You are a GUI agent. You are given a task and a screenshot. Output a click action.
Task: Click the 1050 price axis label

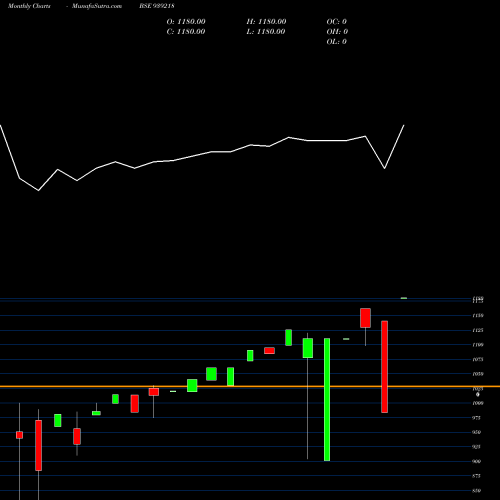[478, 374]
